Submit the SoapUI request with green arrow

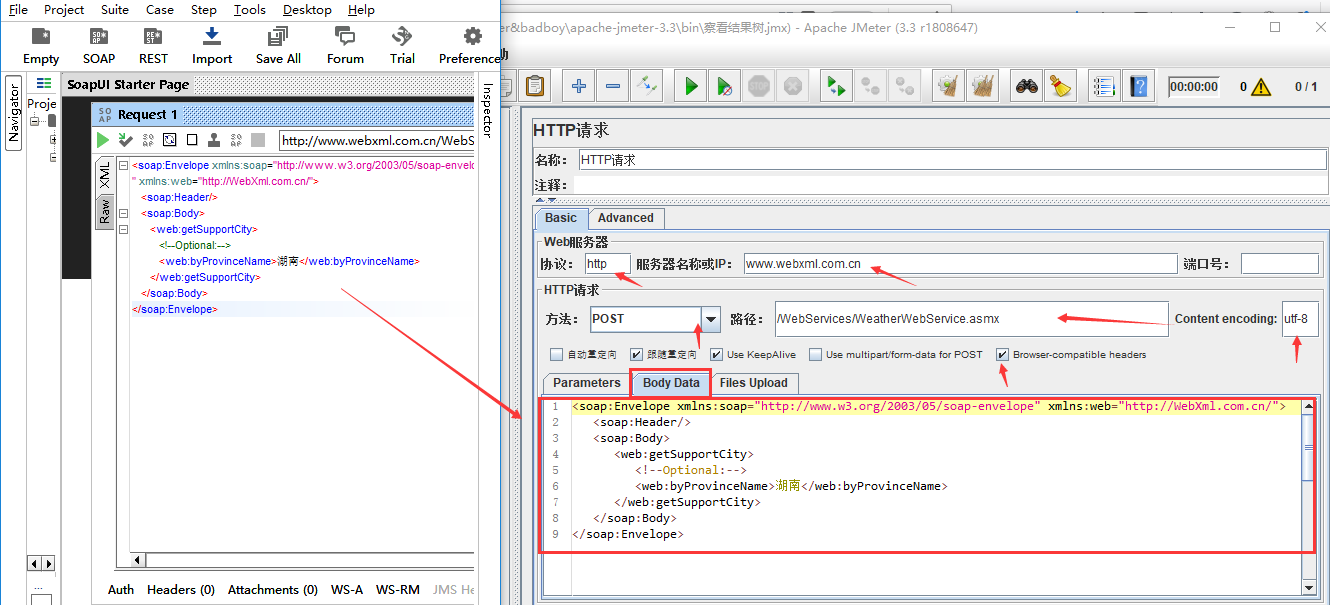(x=102, y=140)
